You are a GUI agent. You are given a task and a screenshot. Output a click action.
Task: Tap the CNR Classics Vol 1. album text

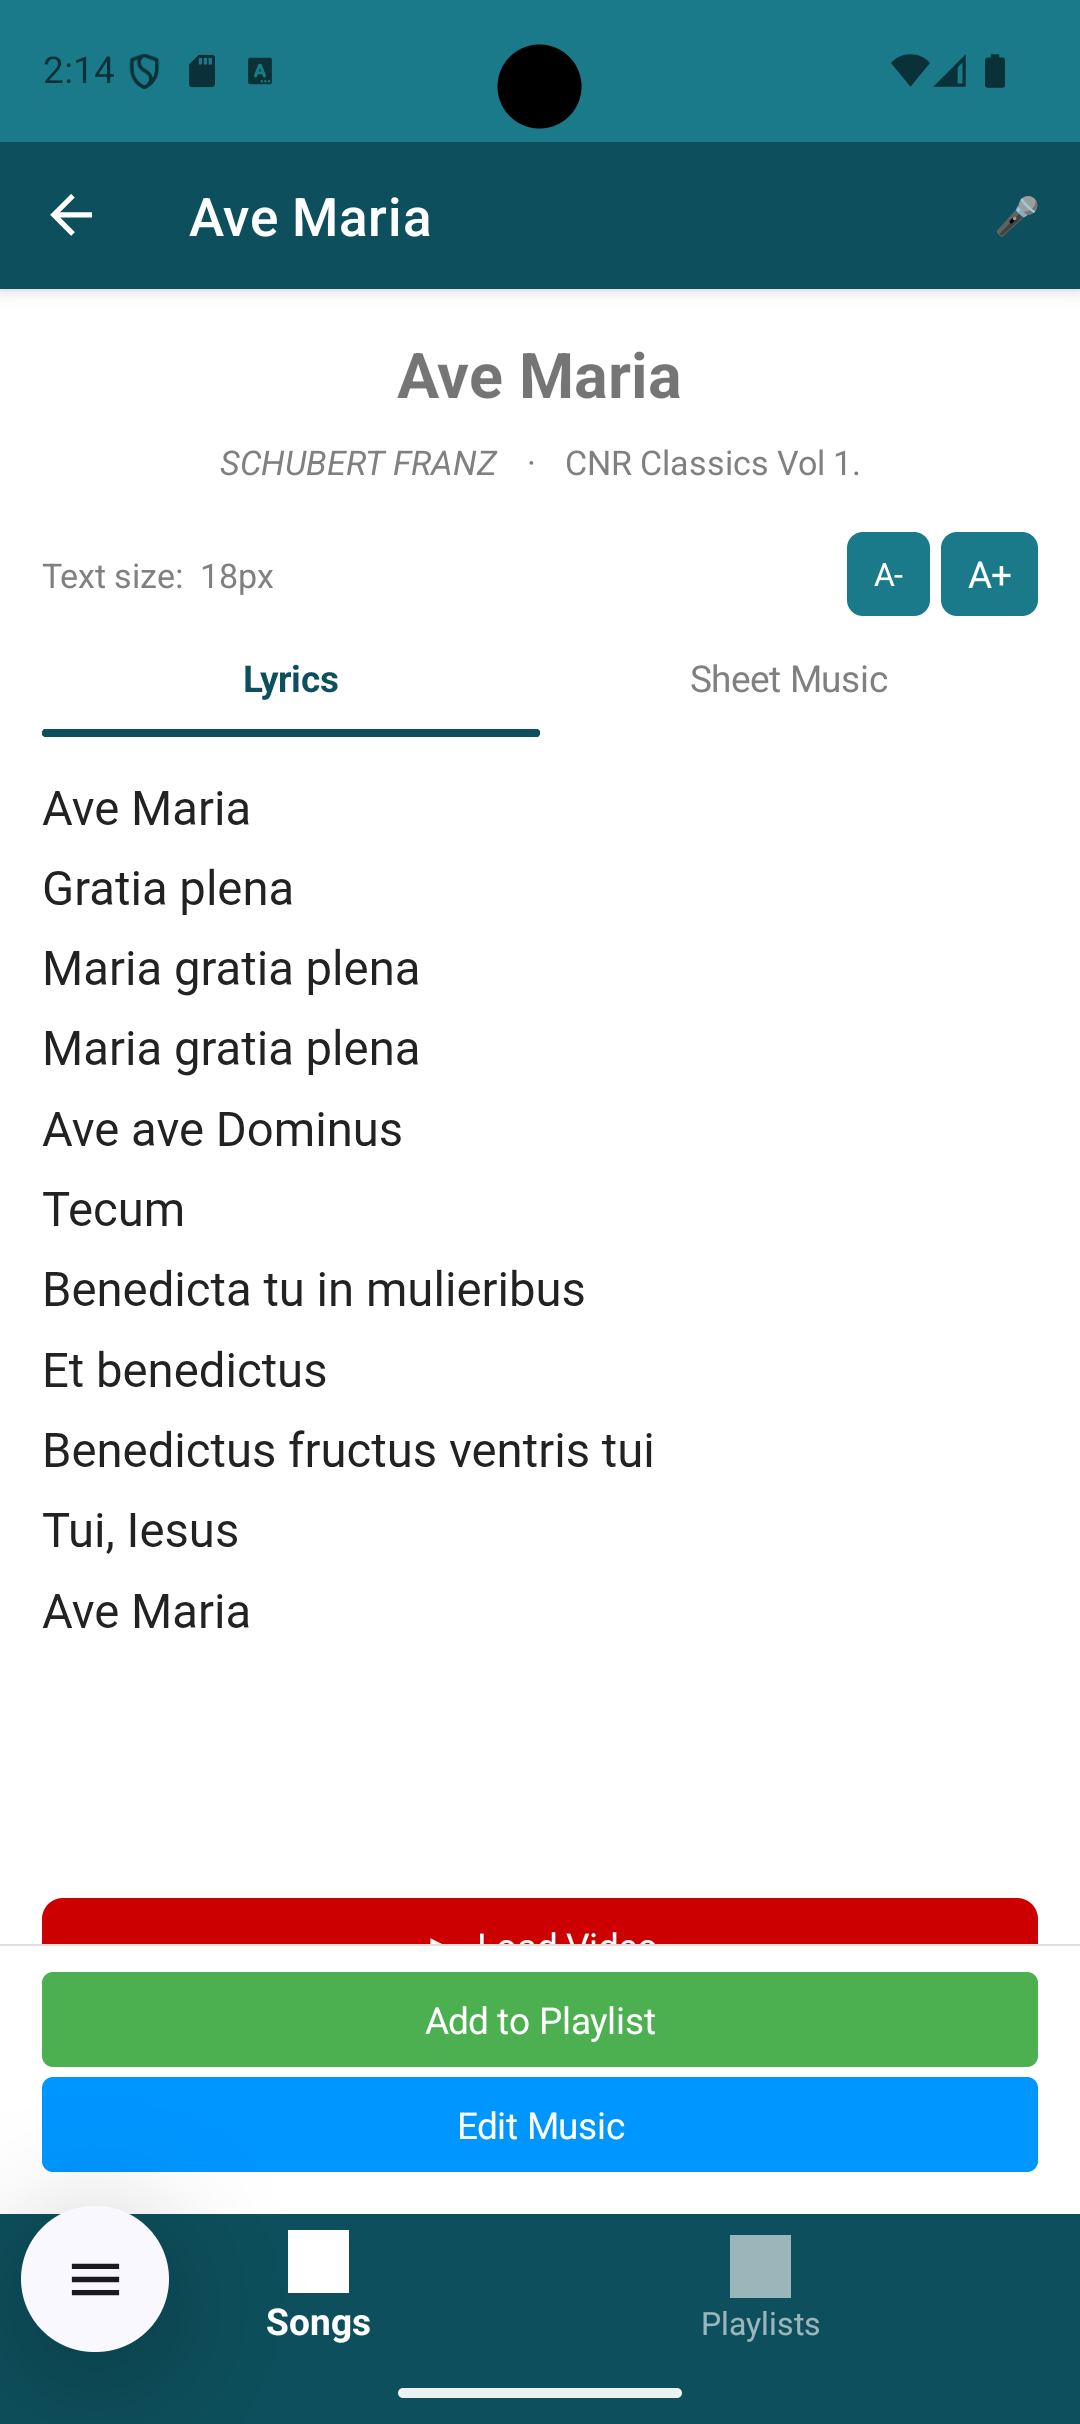tap(712, 464)
